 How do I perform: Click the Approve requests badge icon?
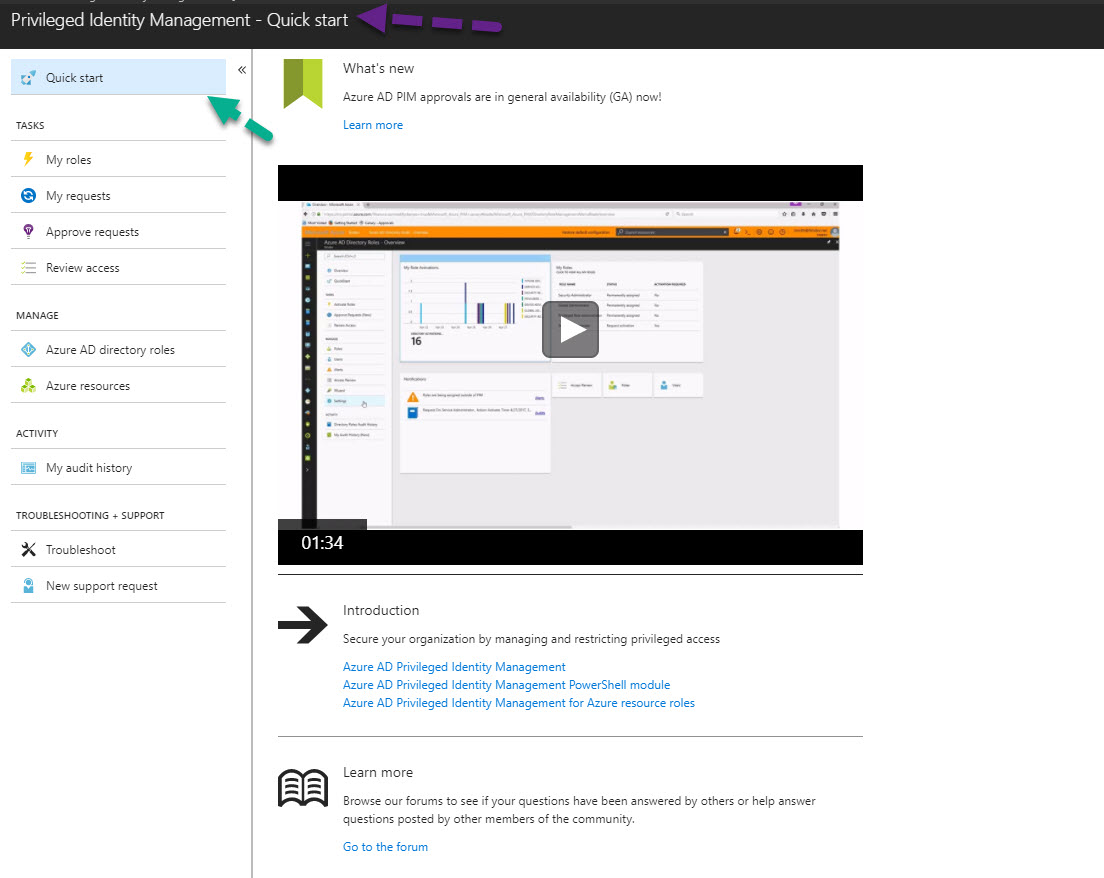(x=28, y=232)
